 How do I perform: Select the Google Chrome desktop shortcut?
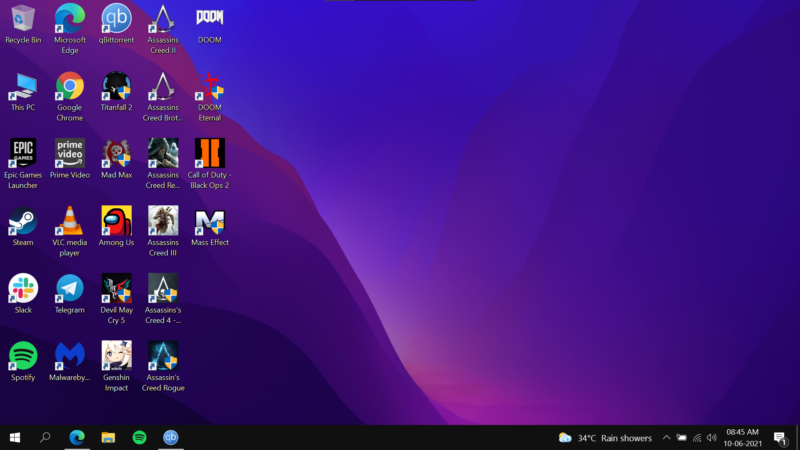coord(70,96)
